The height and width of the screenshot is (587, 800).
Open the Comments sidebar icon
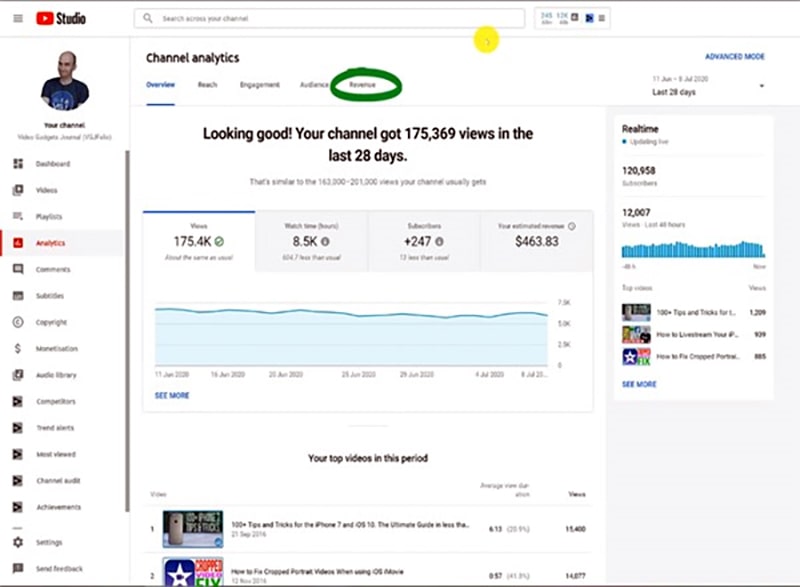(18, 269)
